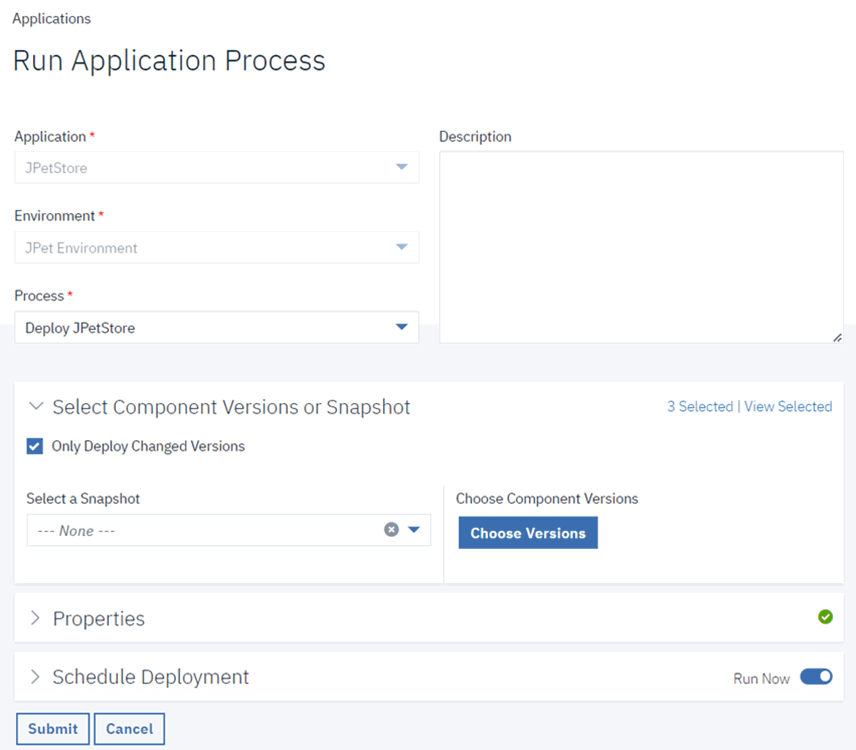Uncheck Only Deploy Changed Versions
This screenshot has height=750, width=856.
click(33, 446)
